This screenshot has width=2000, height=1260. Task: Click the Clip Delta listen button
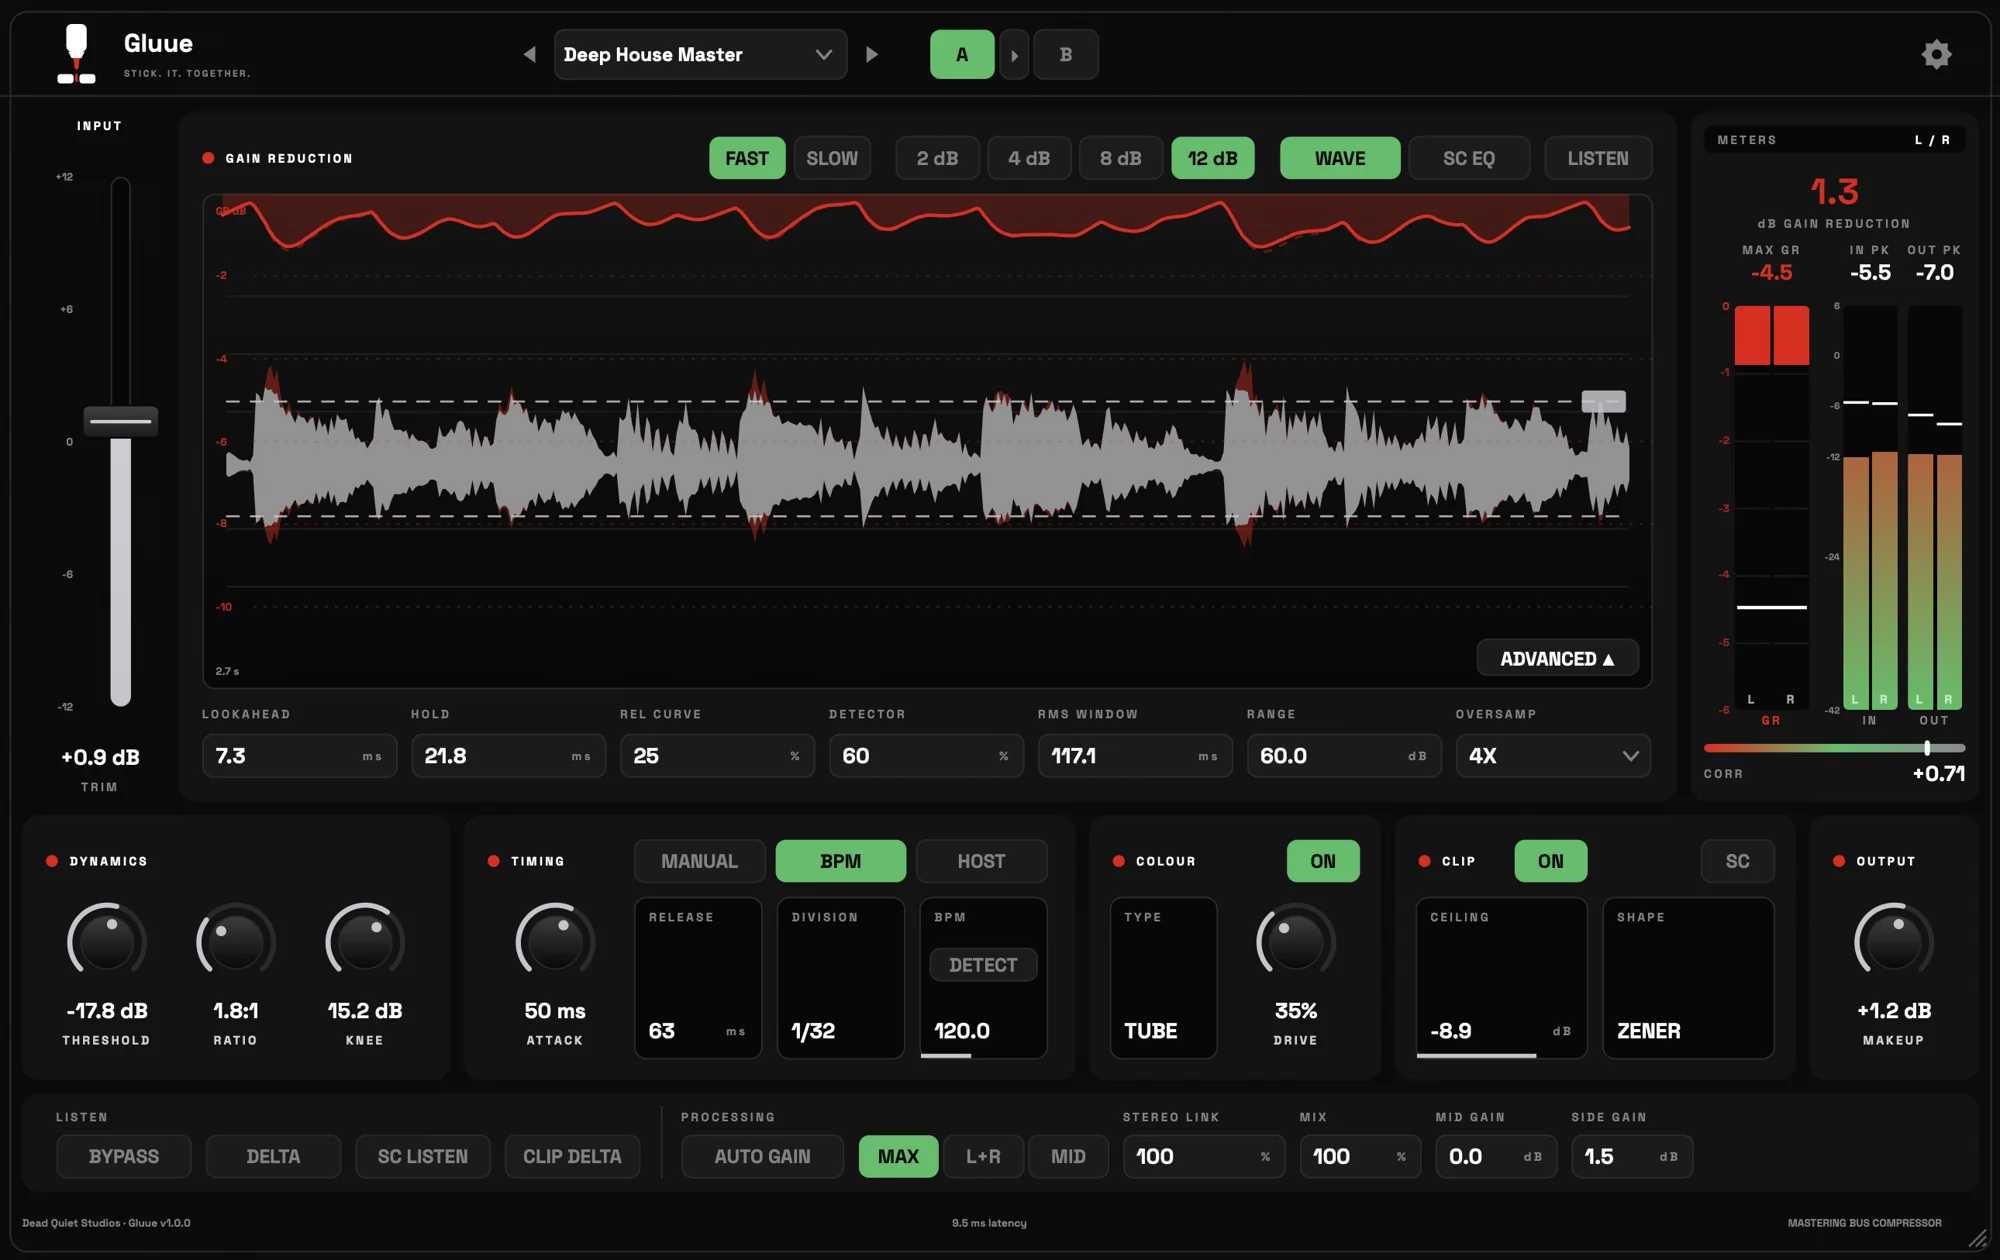tap(572, 1156)
